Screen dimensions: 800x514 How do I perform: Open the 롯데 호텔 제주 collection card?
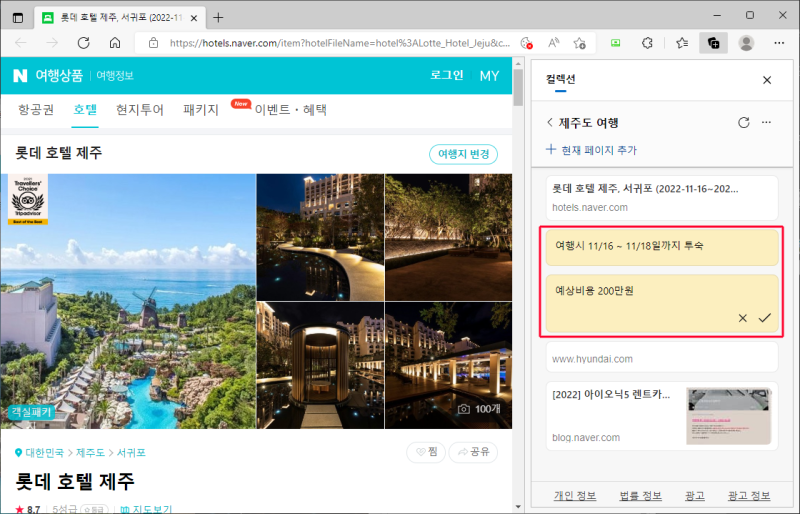pyautogui.click(x=662, y=198)
